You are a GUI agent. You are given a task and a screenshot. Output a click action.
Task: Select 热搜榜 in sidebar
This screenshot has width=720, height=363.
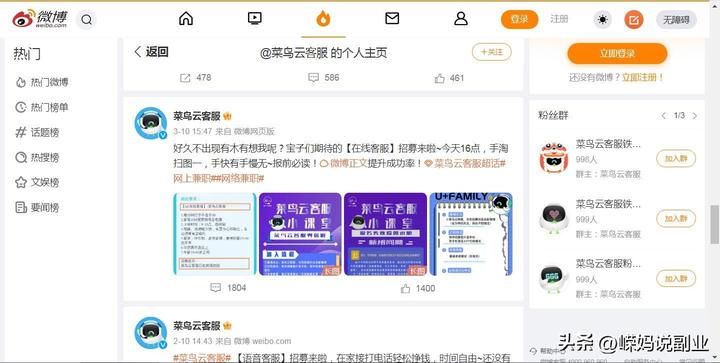(37, 157)
